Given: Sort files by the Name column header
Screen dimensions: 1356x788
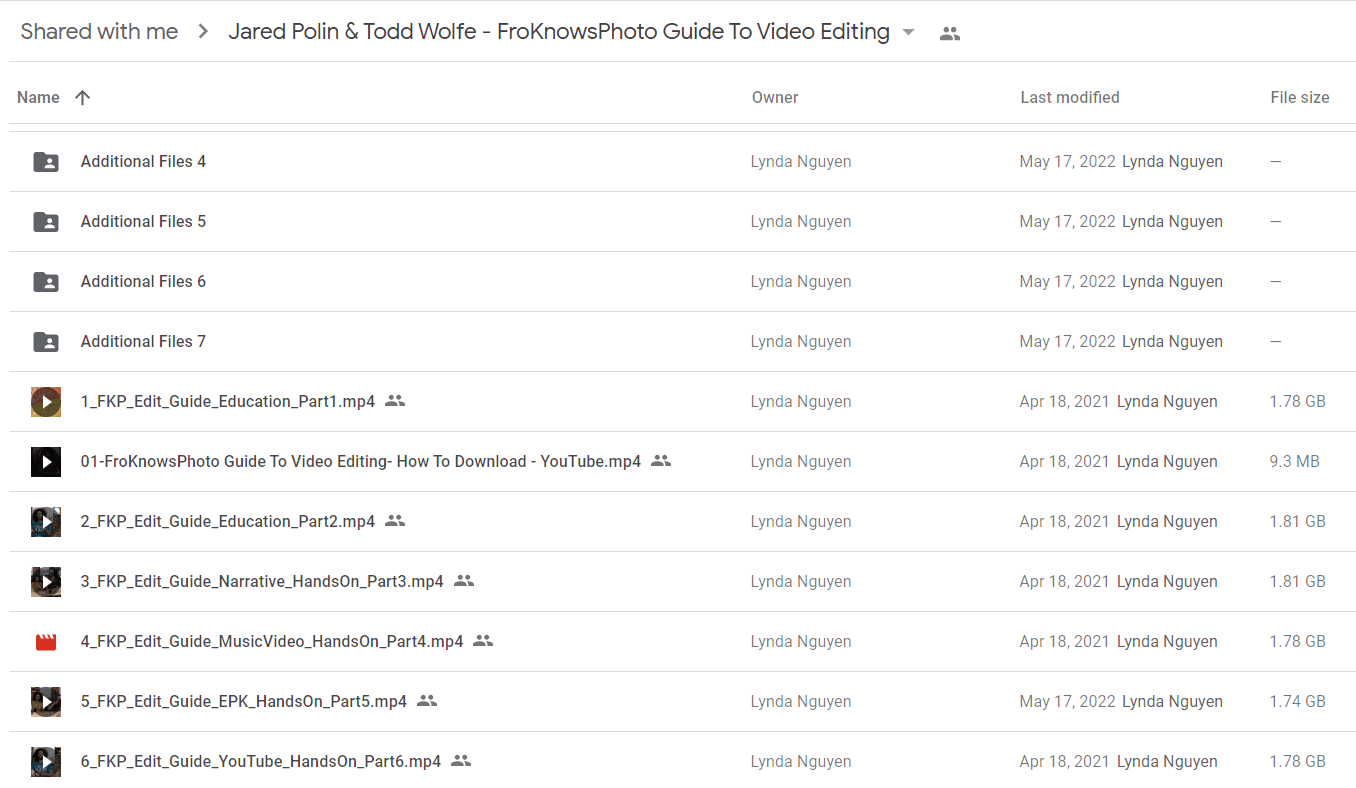Looking at the screenshot, I should tap(38, 97).
